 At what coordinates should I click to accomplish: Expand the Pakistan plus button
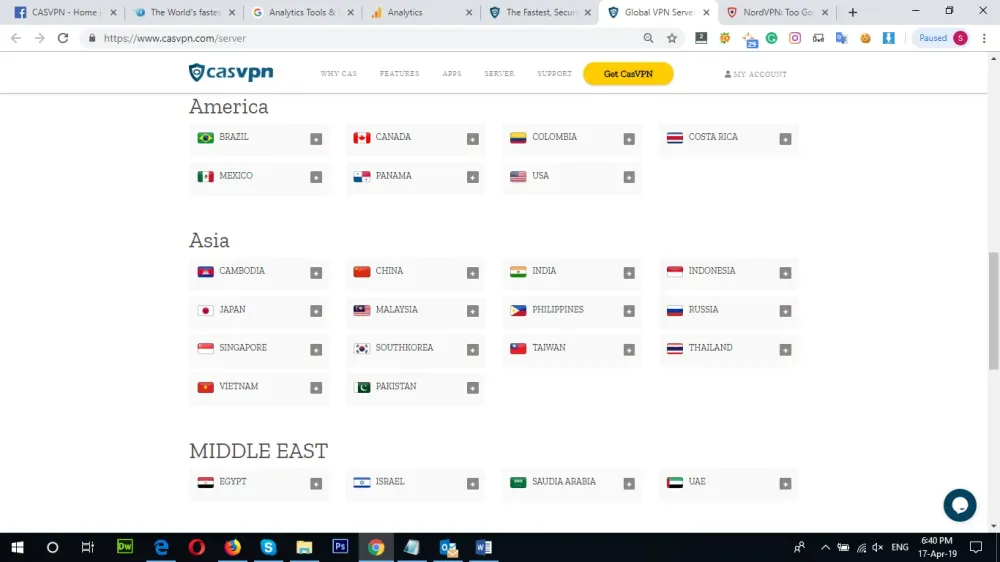click(x=473, y=388)
